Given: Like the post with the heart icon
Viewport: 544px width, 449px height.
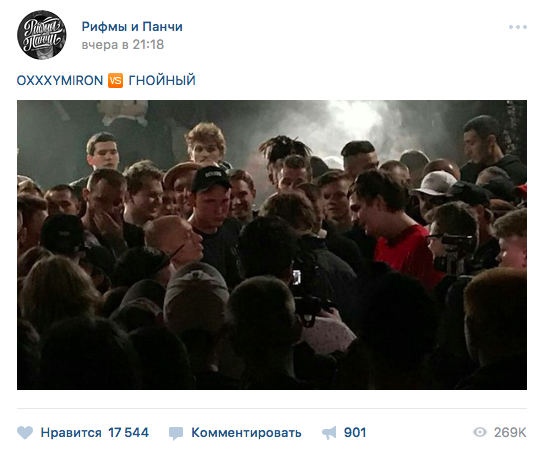Looking at the screenshot, I should pyautogui.click(x=25, y=433).
